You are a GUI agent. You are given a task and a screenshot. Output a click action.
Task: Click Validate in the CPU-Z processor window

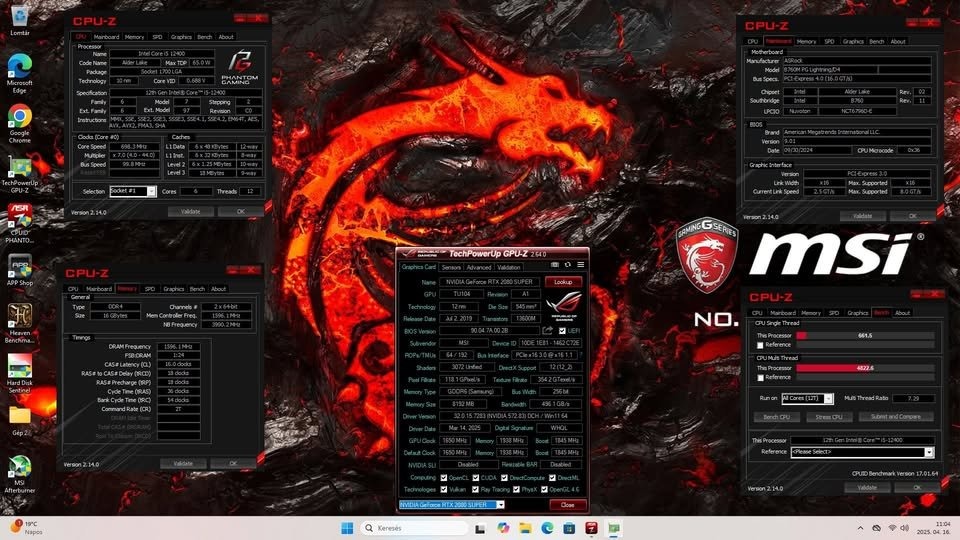tap(190, 211)
